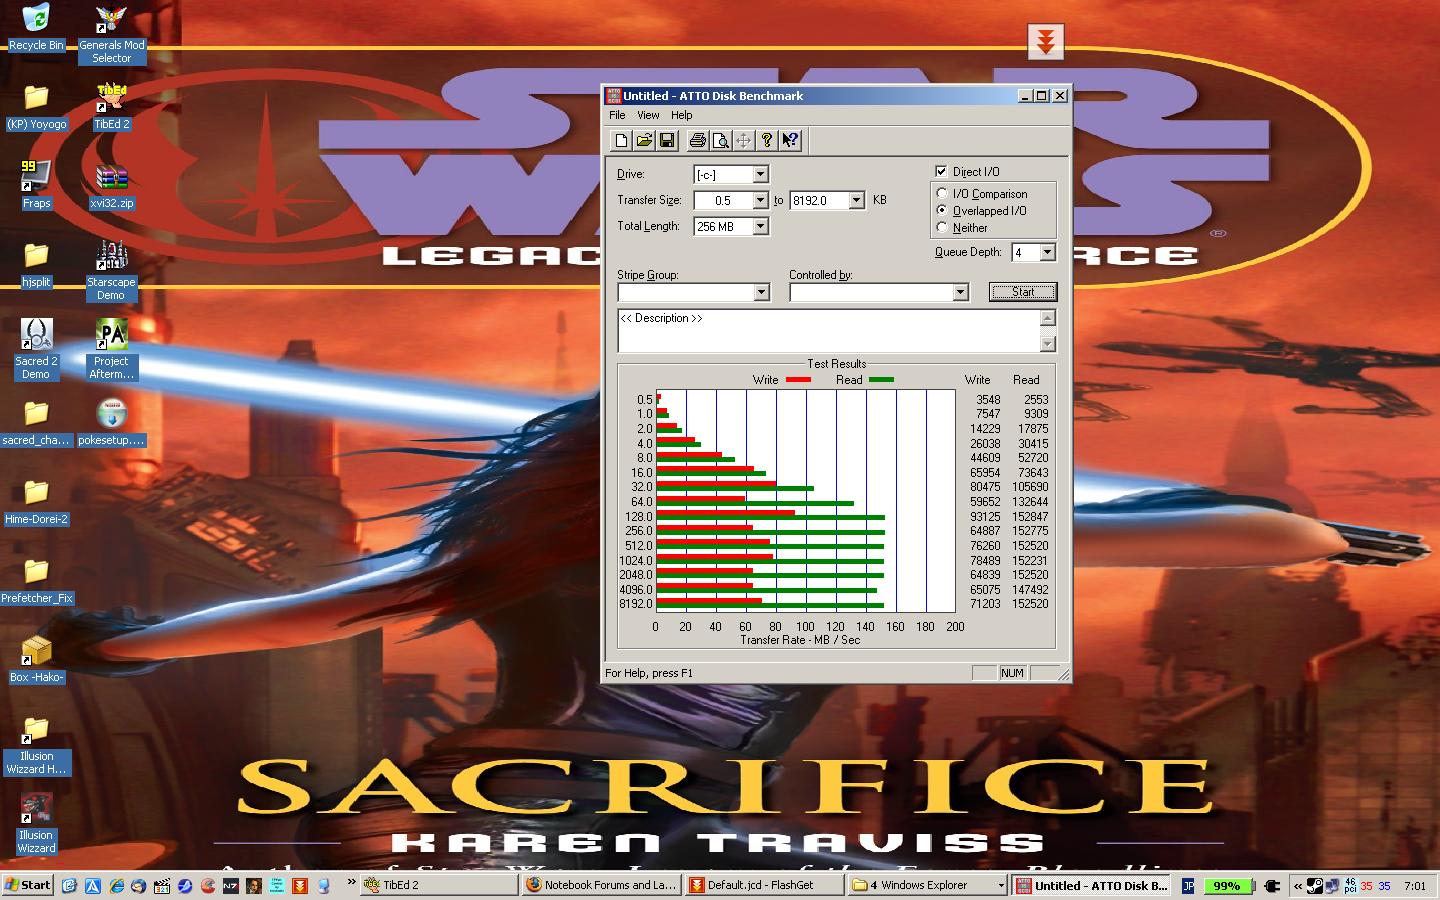Select the Hime-Dorei-2 folder
Viewport: 1440px width, 900px height.
point(36,501)
